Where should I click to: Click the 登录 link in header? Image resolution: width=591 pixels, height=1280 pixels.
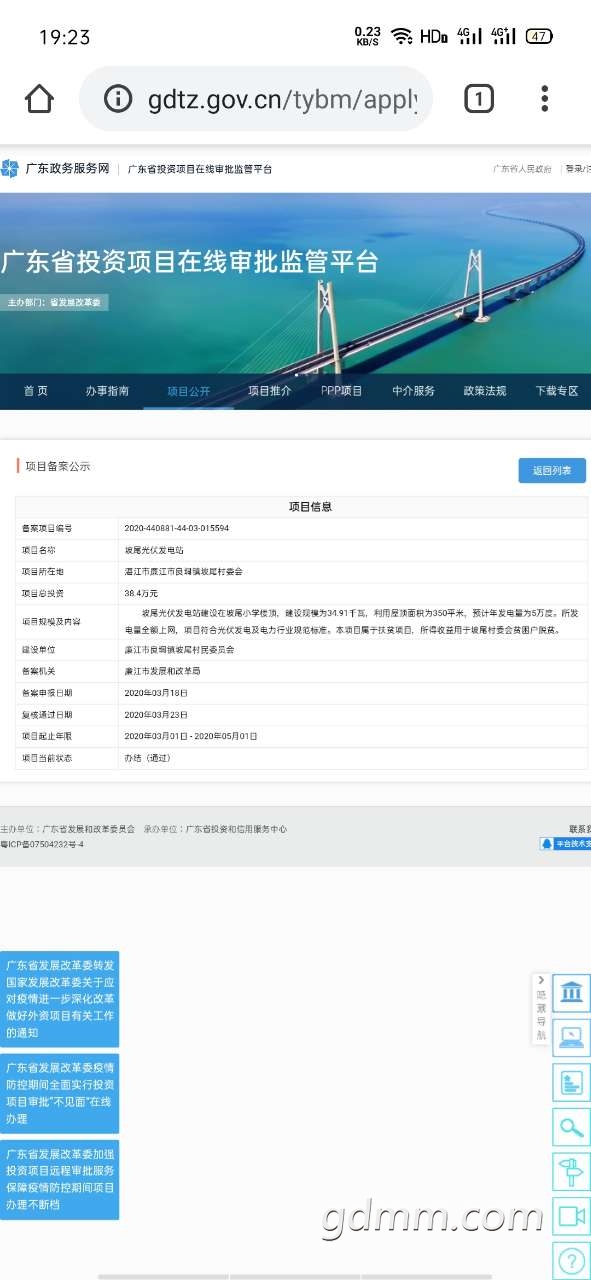click(x=572, y=169)
